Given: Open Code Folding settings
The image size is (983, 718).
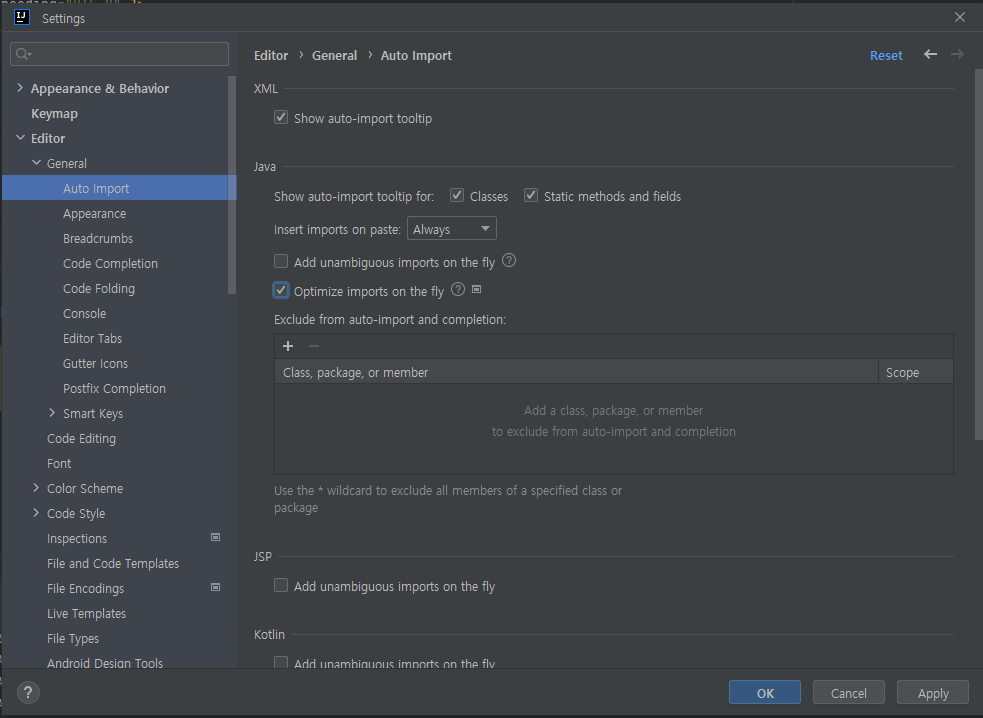Looking at the screenshot, I should point(99,288).
